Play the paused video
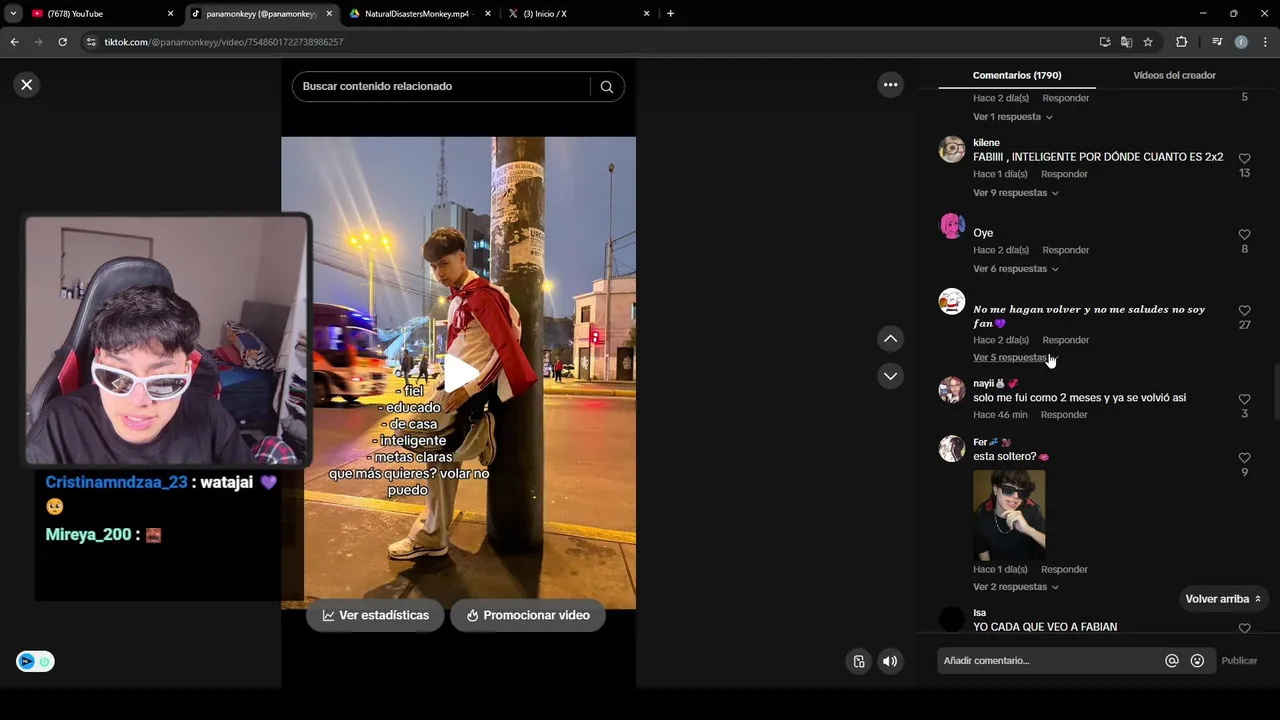The image size is (1280, 720). [x=459, y=373]
